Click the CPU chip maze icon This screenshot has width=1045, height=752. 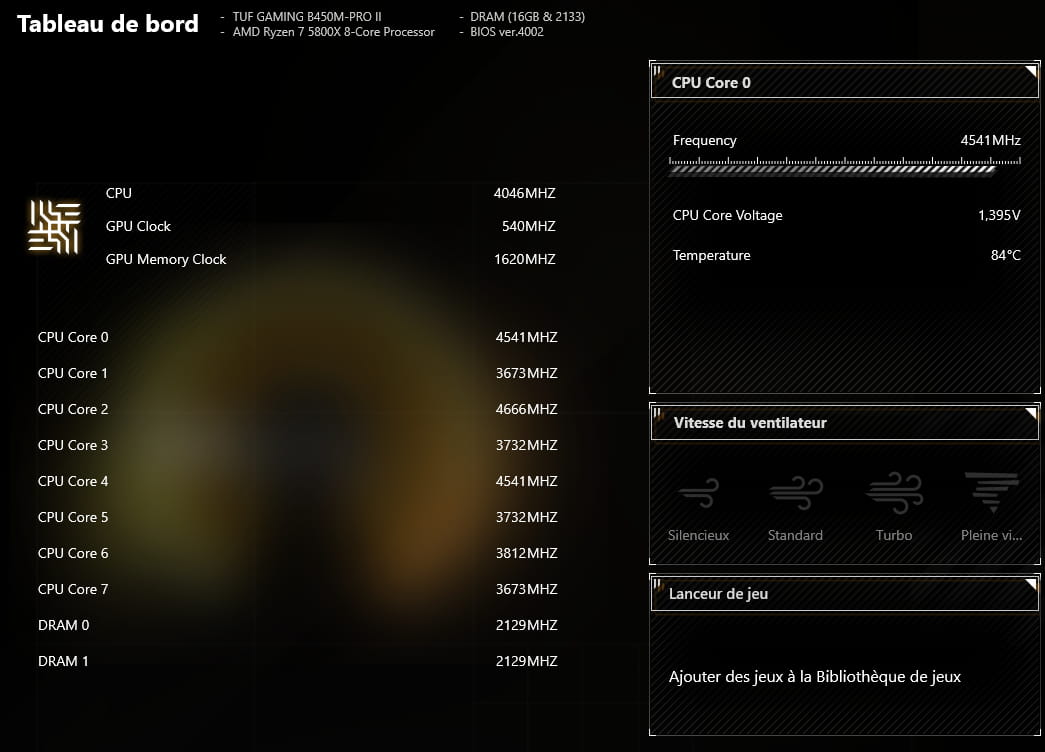pos(54,227)
